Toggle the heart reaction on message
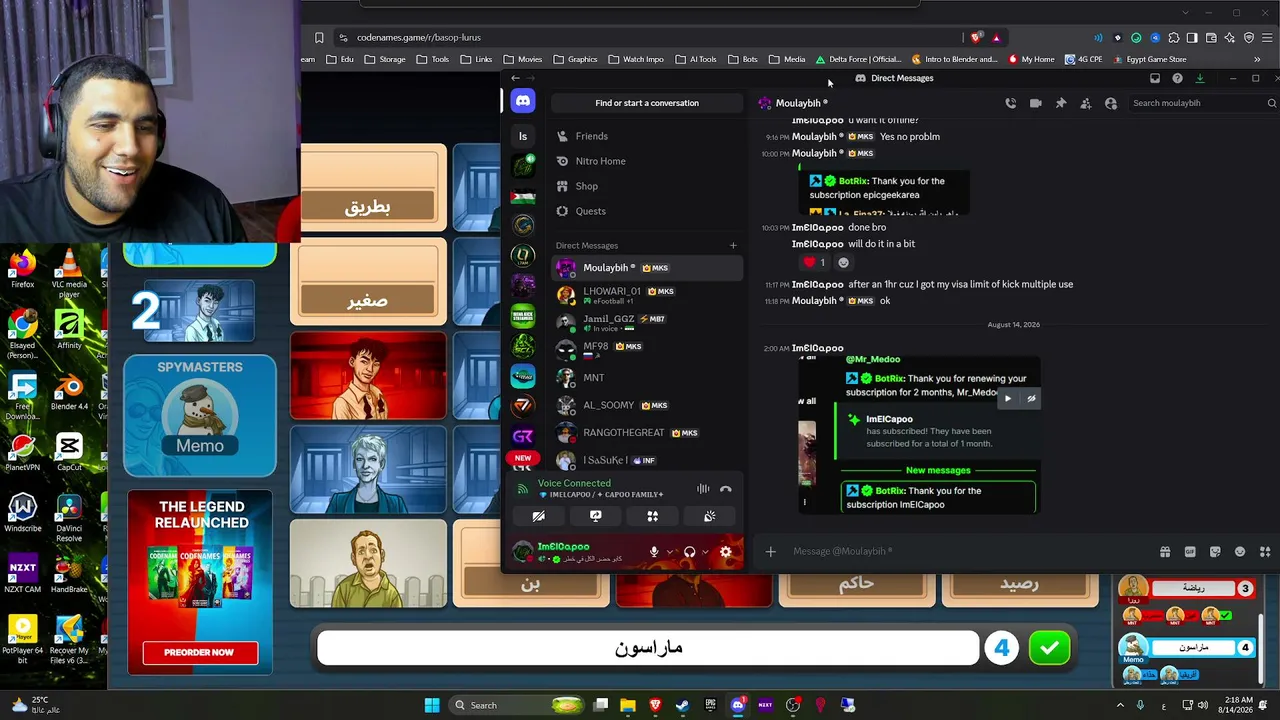1280x720 pixels. [815, 262]
